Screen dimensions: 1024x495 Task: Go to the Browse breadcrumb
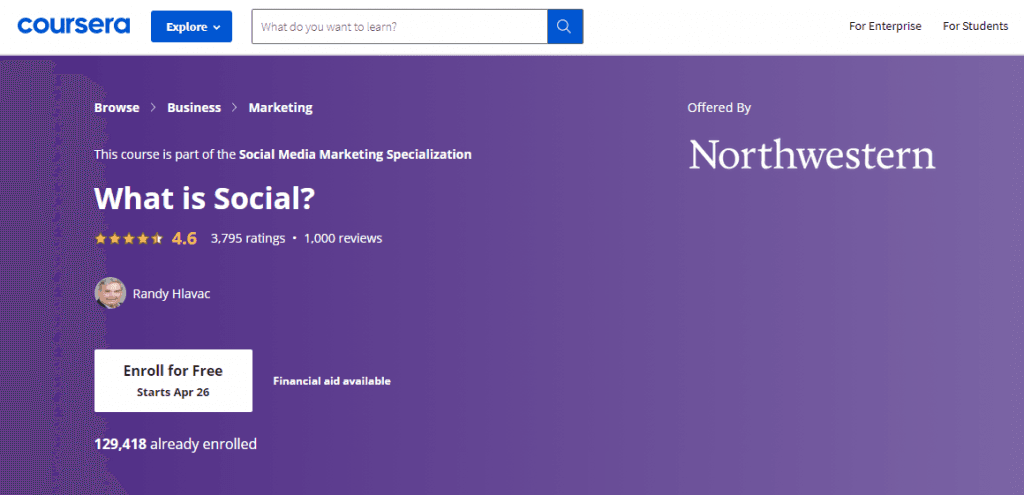117,108
